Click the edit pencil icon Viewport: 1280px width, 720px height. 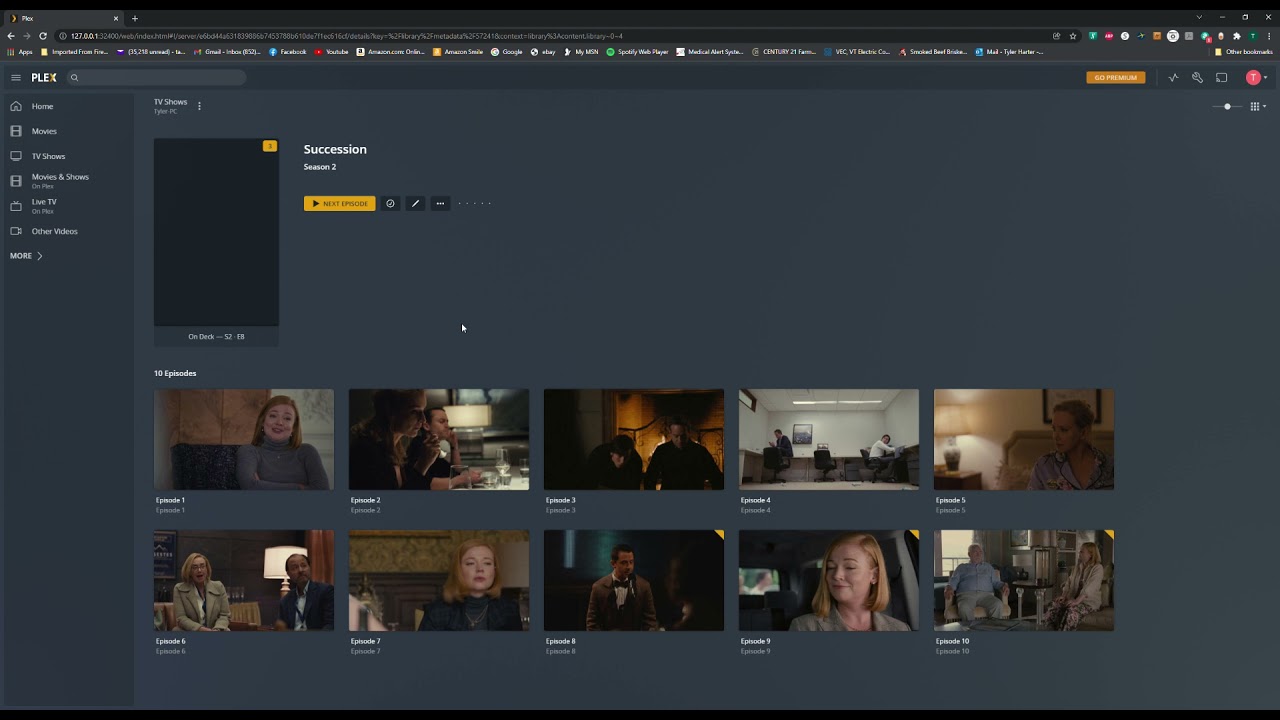[x=415, y=203]
